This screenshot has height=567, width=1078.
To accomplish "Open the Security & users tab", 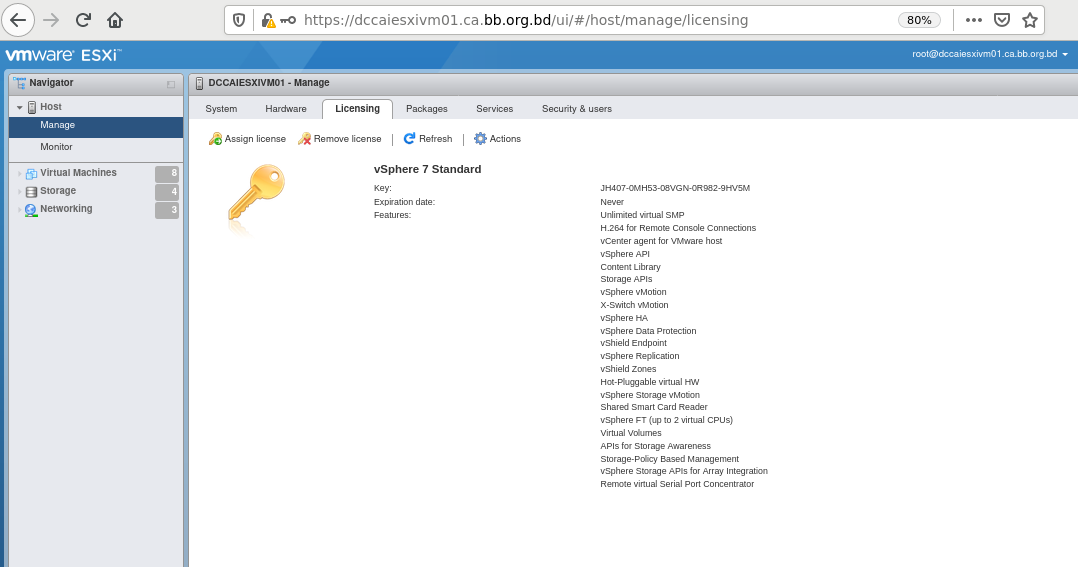I will coord(576,109).
